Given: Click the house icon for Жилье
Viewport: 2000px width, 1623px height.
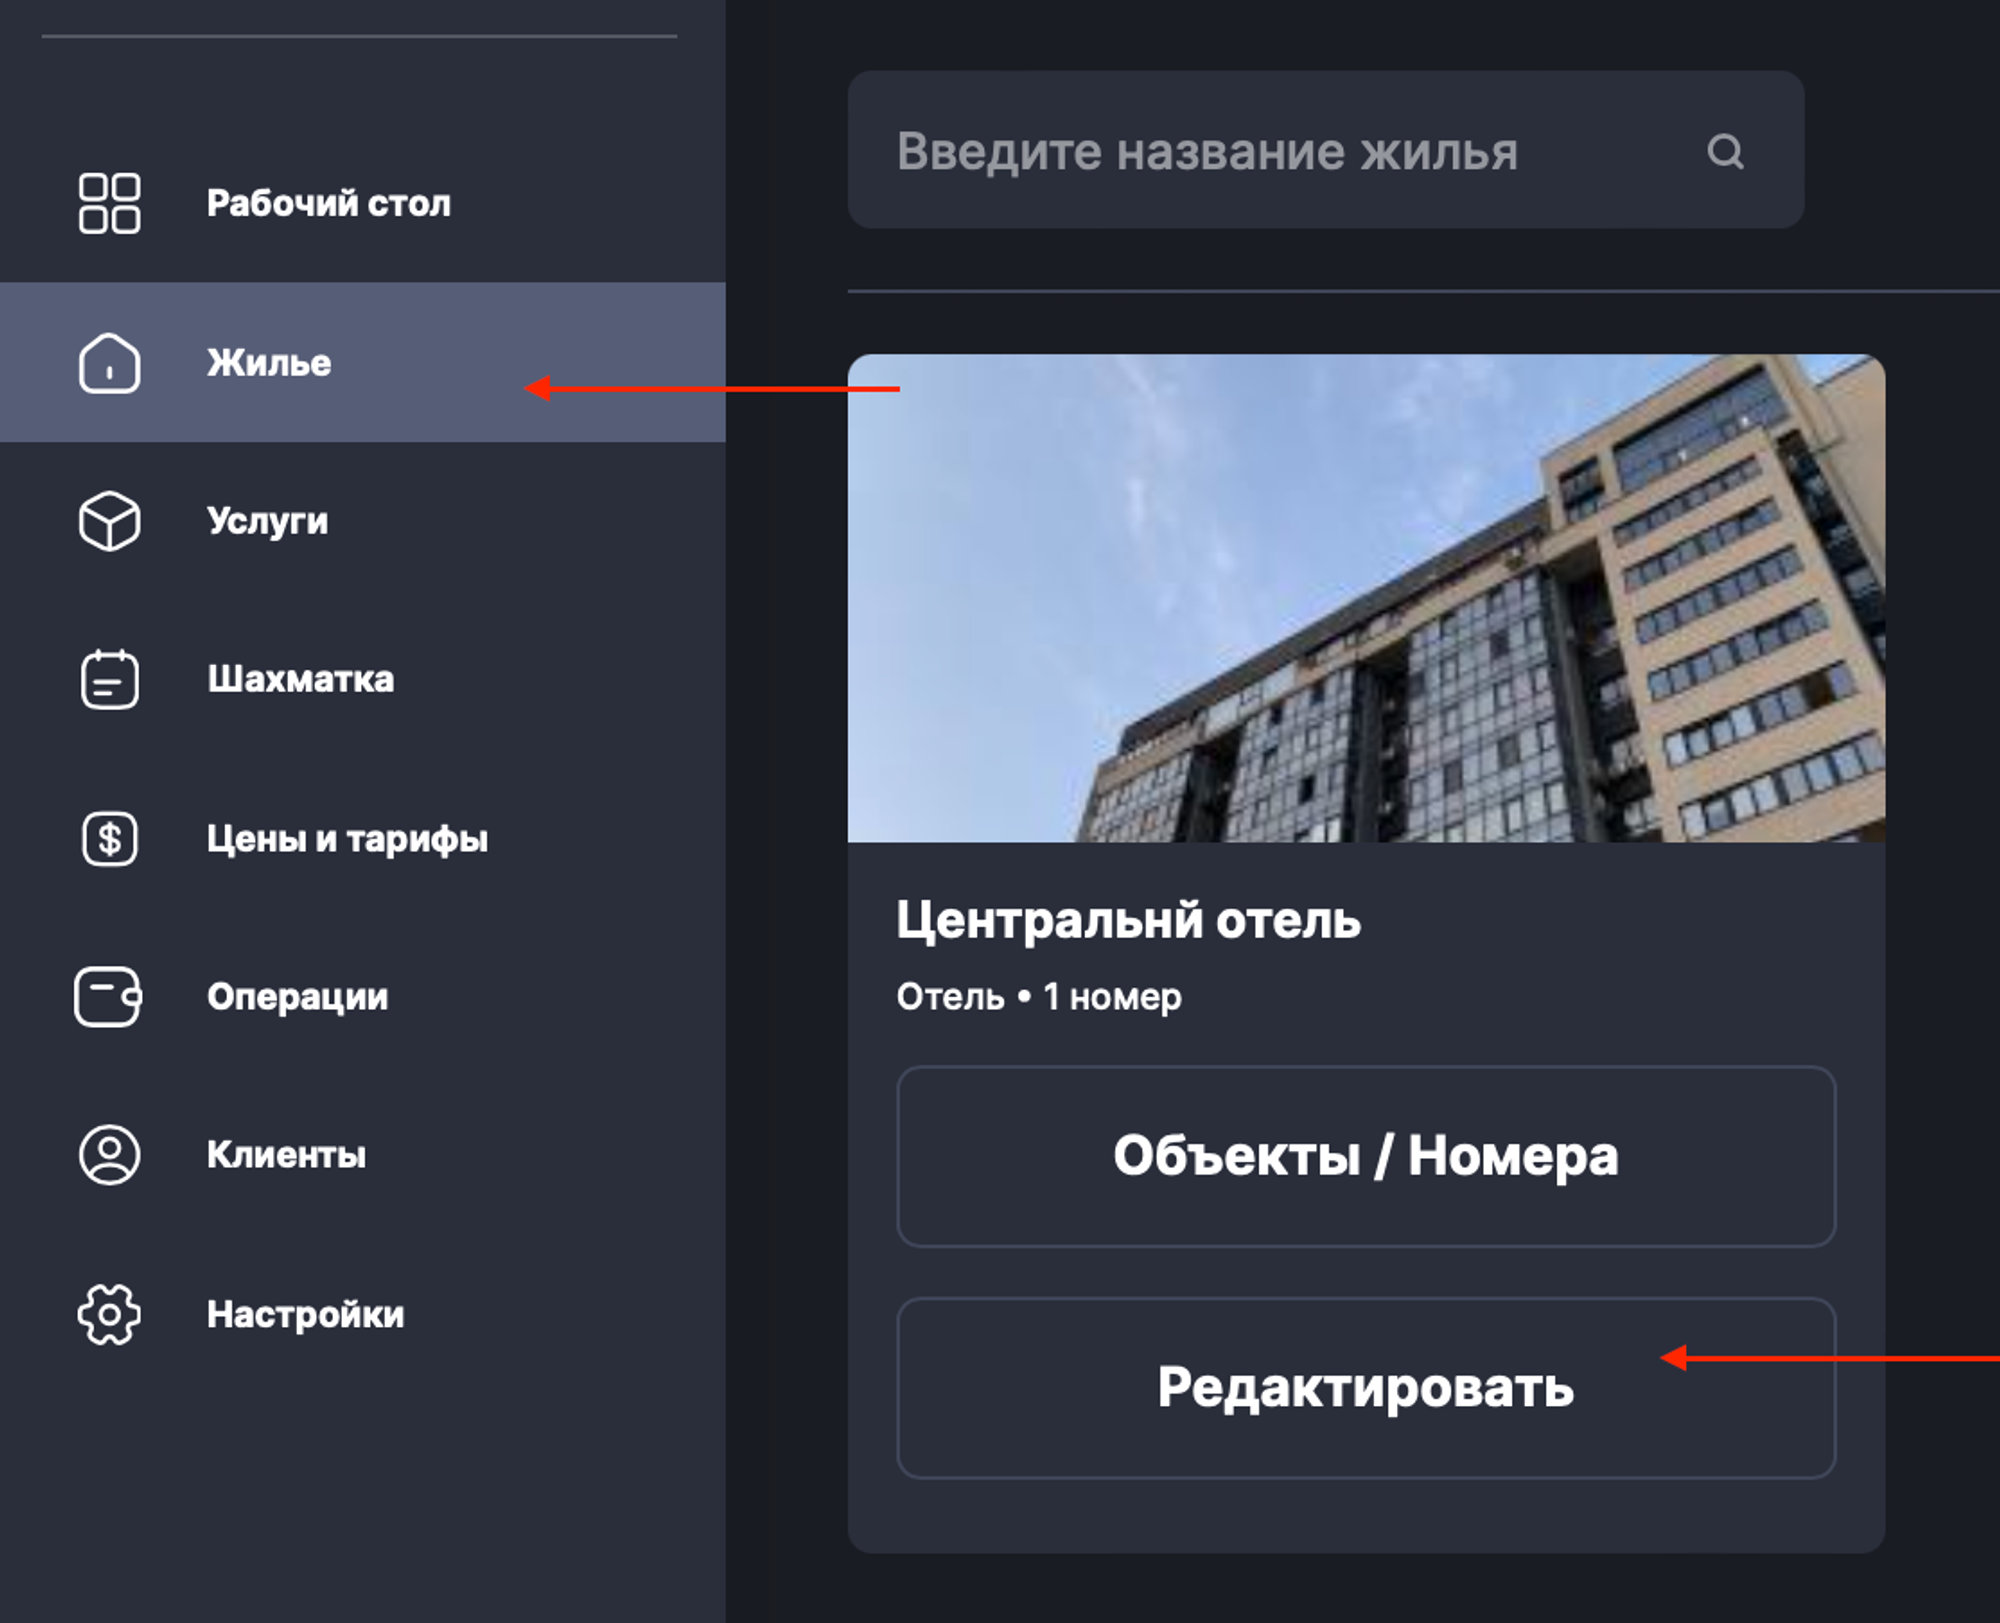Looking at the screenshot, I should pyautogui.click(x=109, y=363).
